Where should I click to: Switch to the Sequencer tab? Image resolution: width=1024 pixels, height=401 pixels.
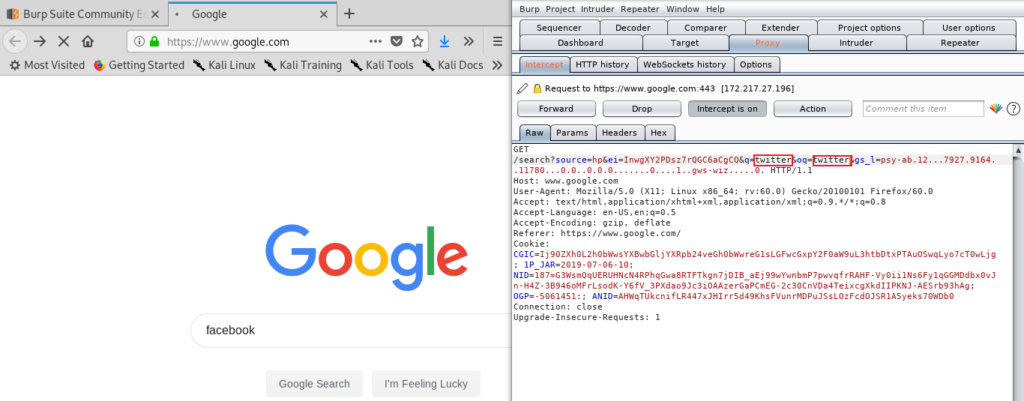[x=558, y=27]
